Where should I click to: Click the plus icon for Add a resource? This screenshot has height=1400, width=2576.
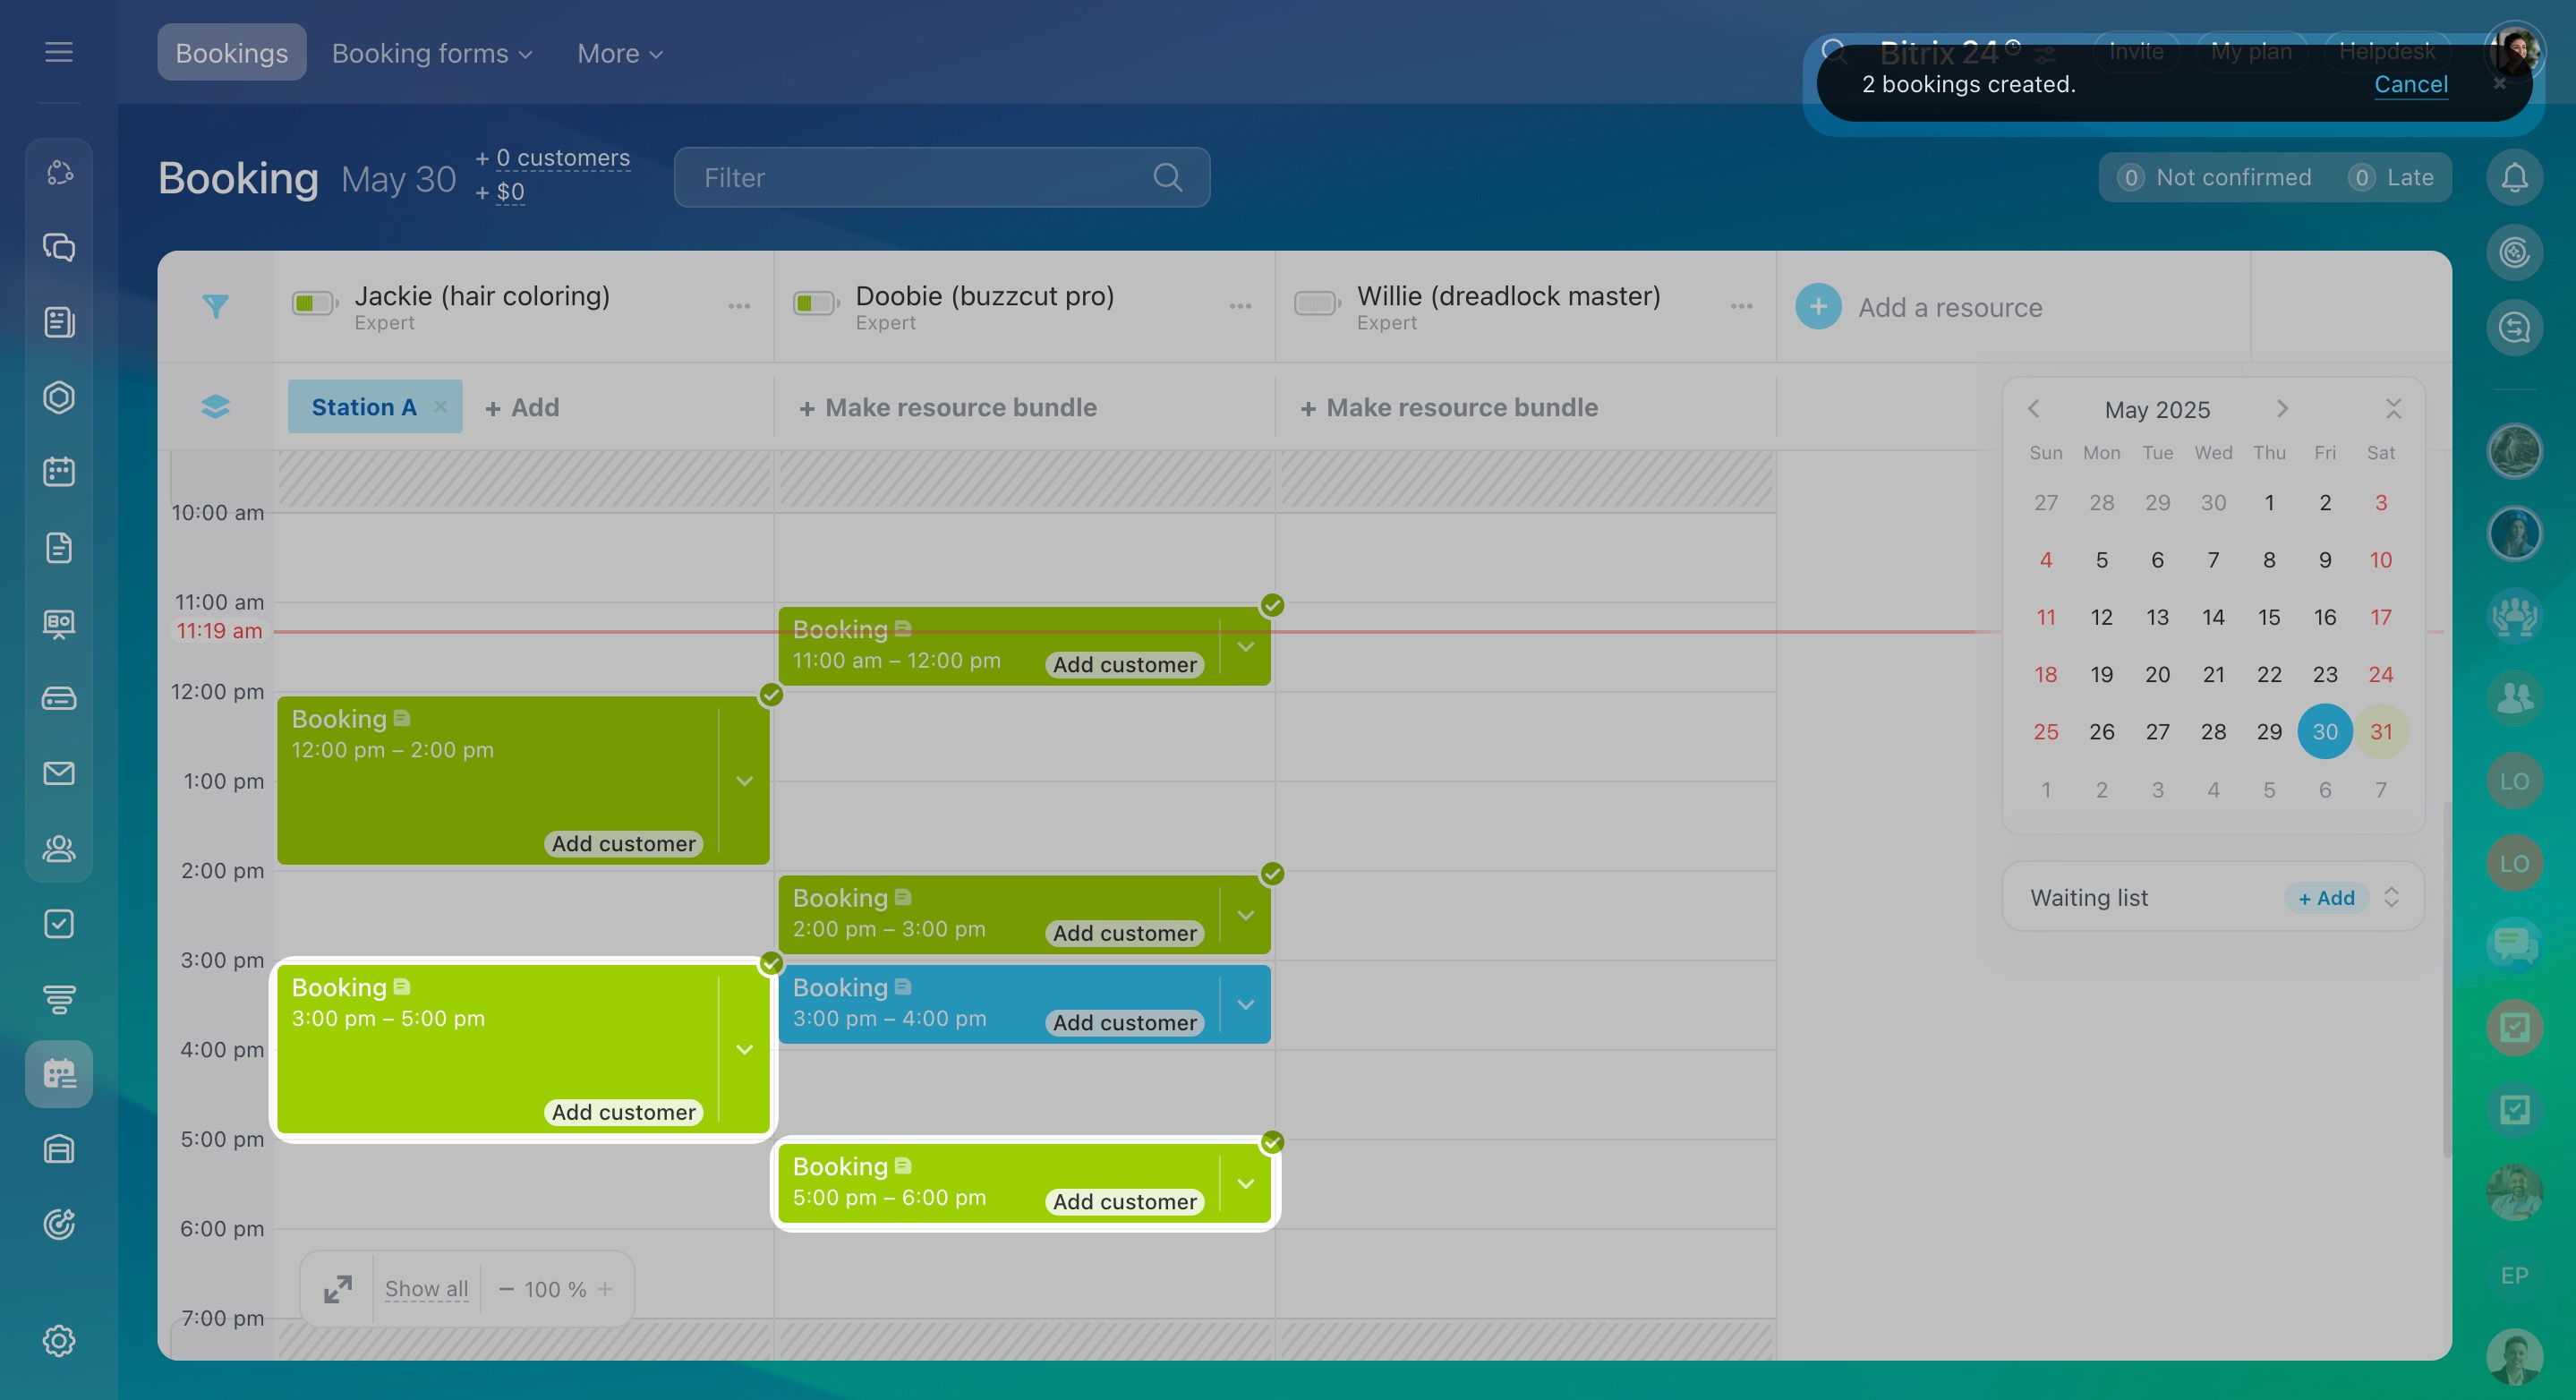click(1818, 307)
